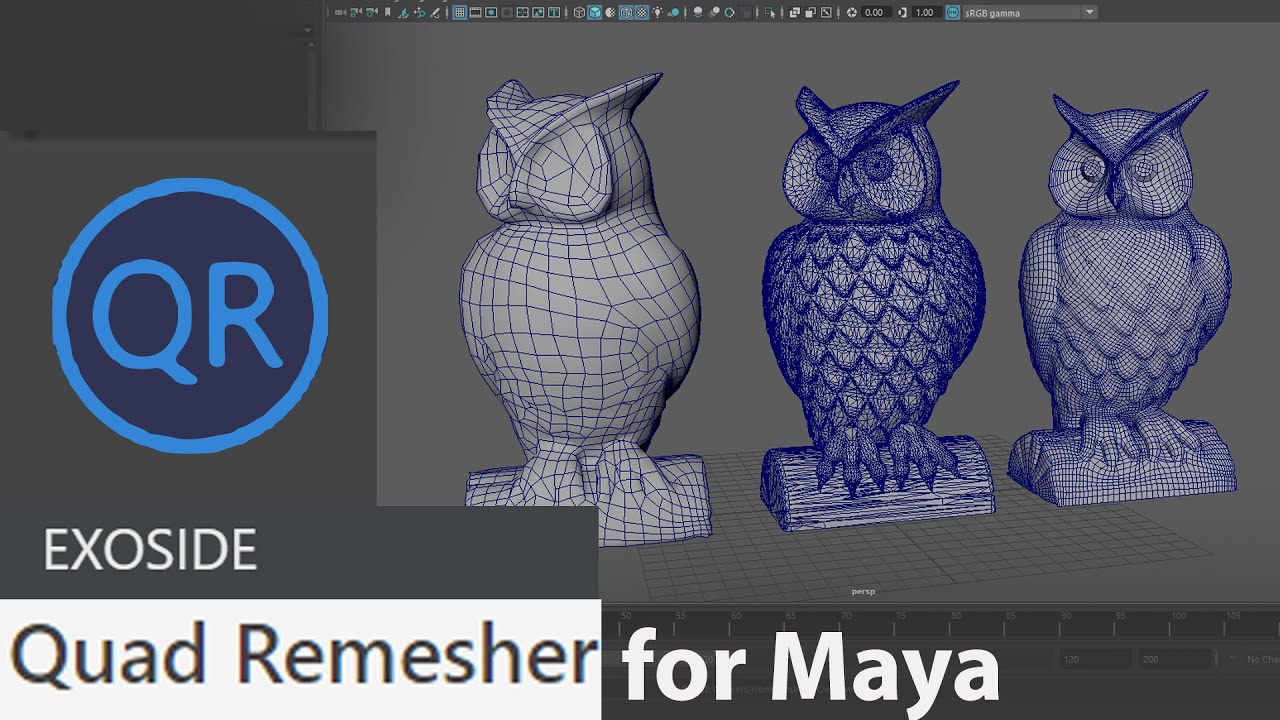
Task: Enable smooth shade all cube icon
Action: (x=595, y=13)
